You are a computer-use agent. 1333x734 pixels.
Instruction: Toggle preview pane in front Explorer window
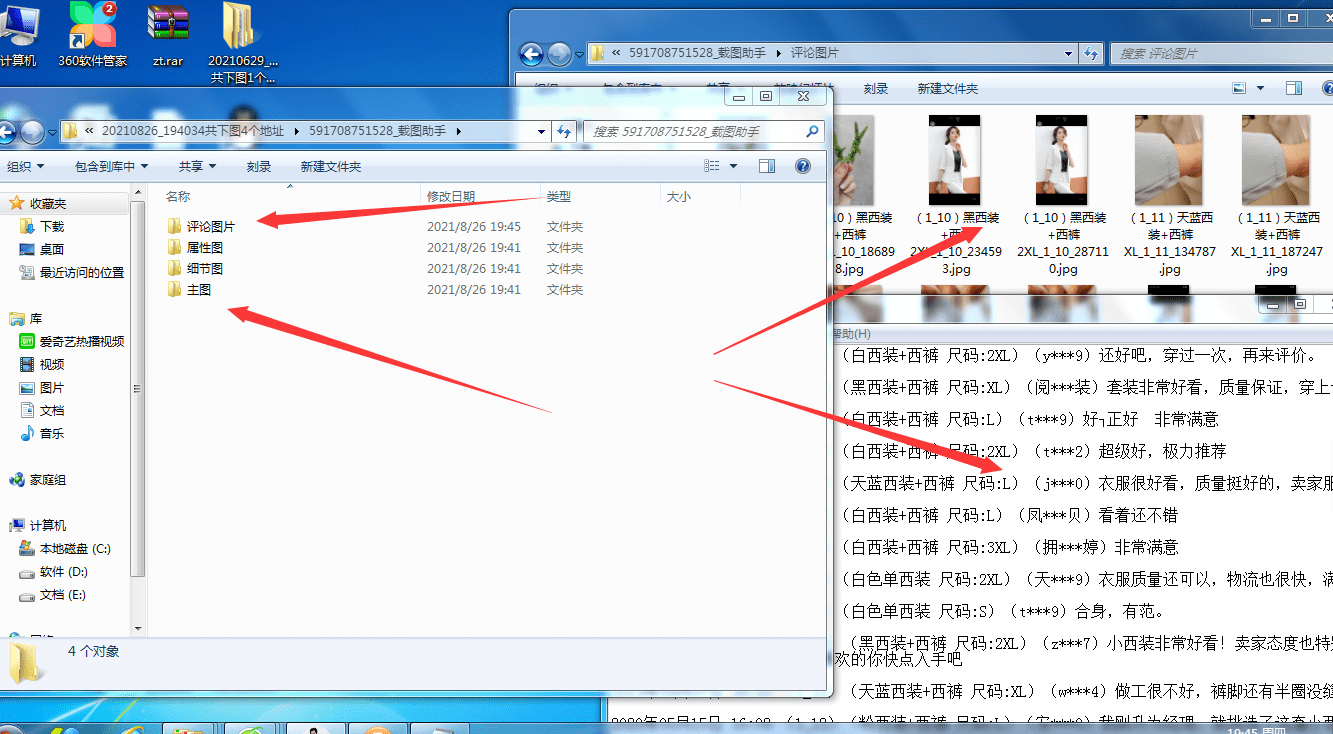[767, 166]
